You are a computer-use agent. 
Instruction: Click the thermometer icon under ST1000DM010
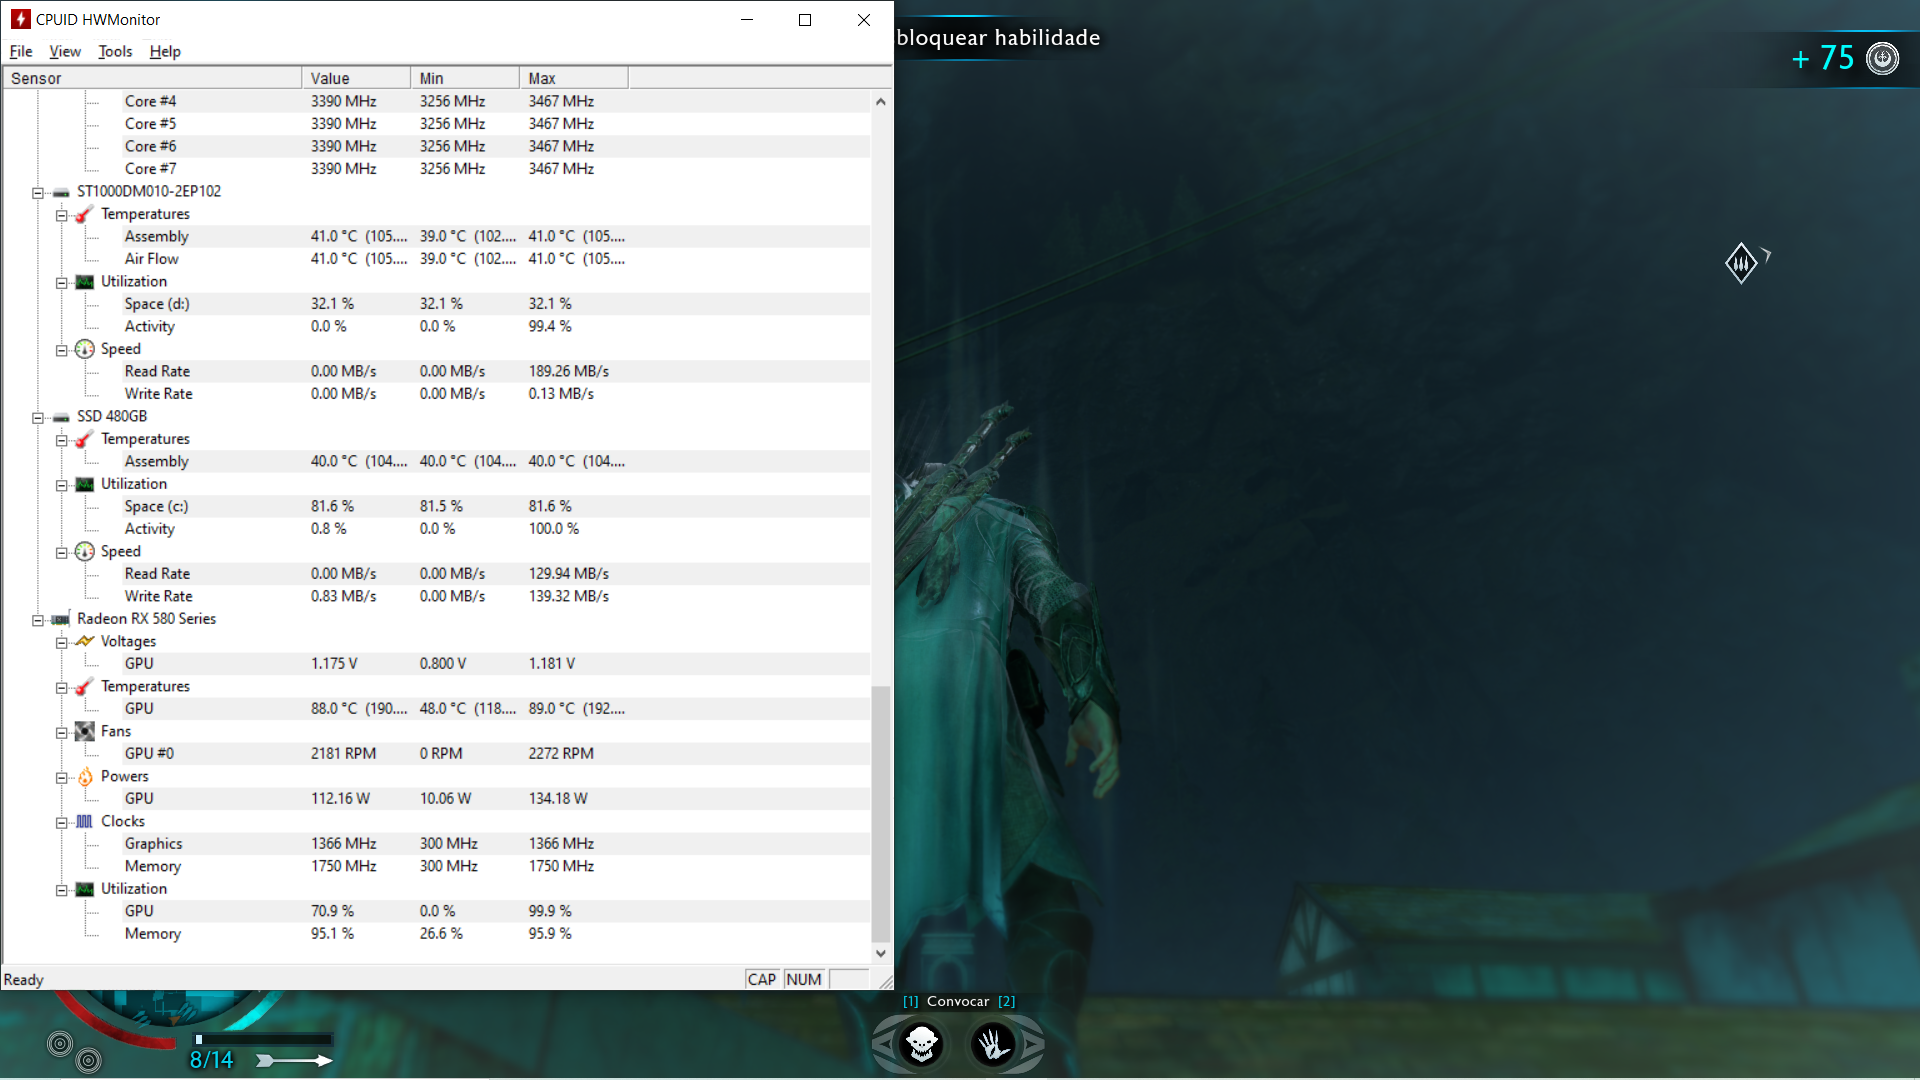[84, 214]
